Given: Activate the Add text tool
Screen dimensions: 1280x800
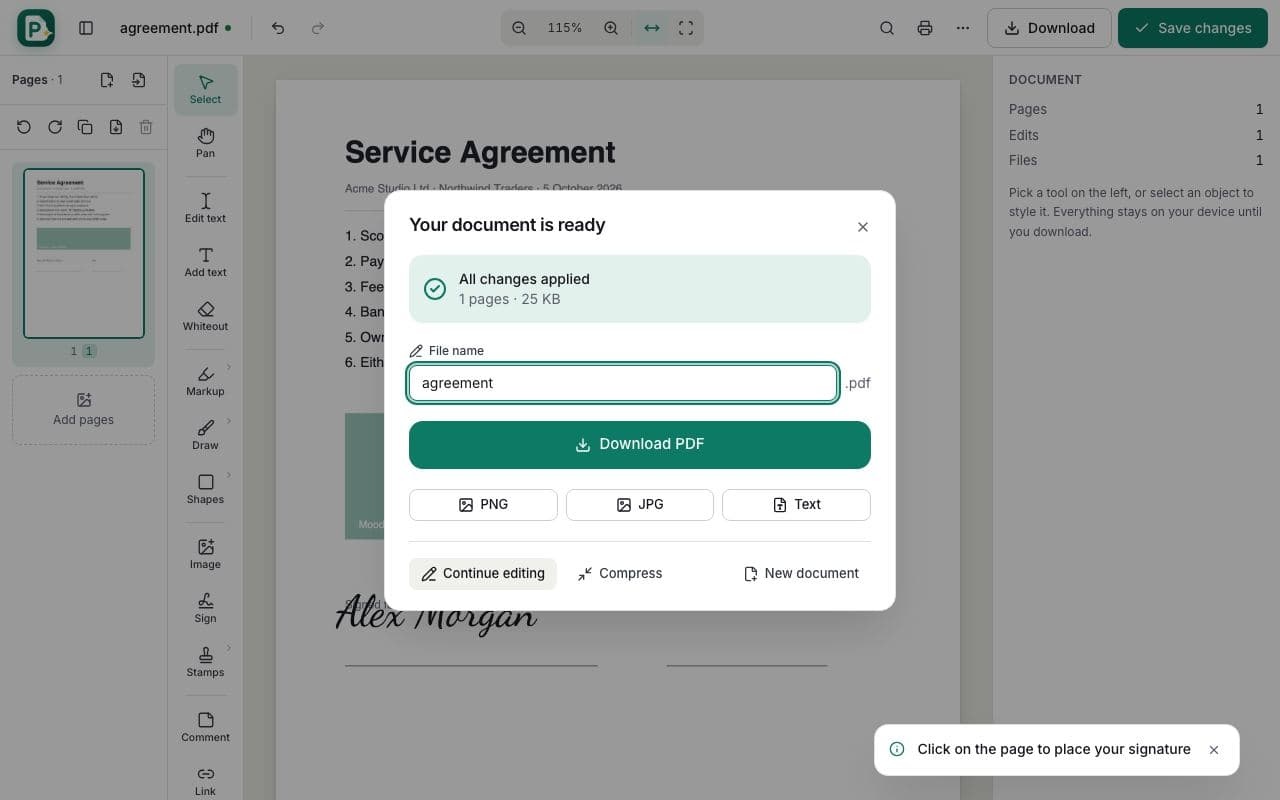Looking at the screenshot, I should click(x=205, y=261).
